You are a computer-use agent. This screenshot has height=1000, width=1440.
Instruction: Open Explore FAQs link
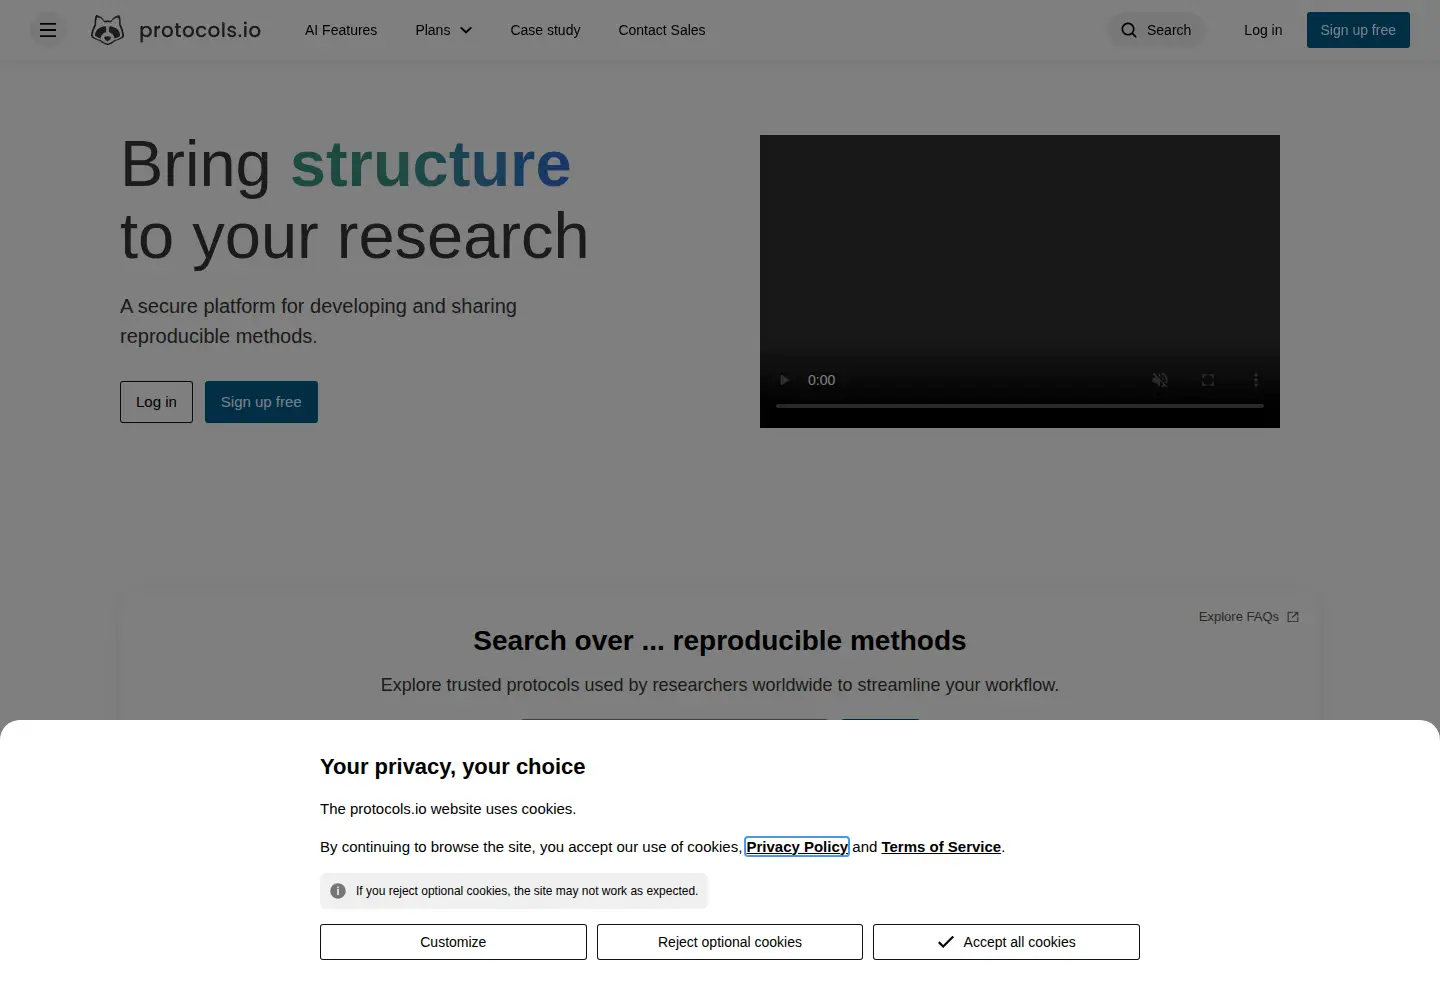point(1249,617)
